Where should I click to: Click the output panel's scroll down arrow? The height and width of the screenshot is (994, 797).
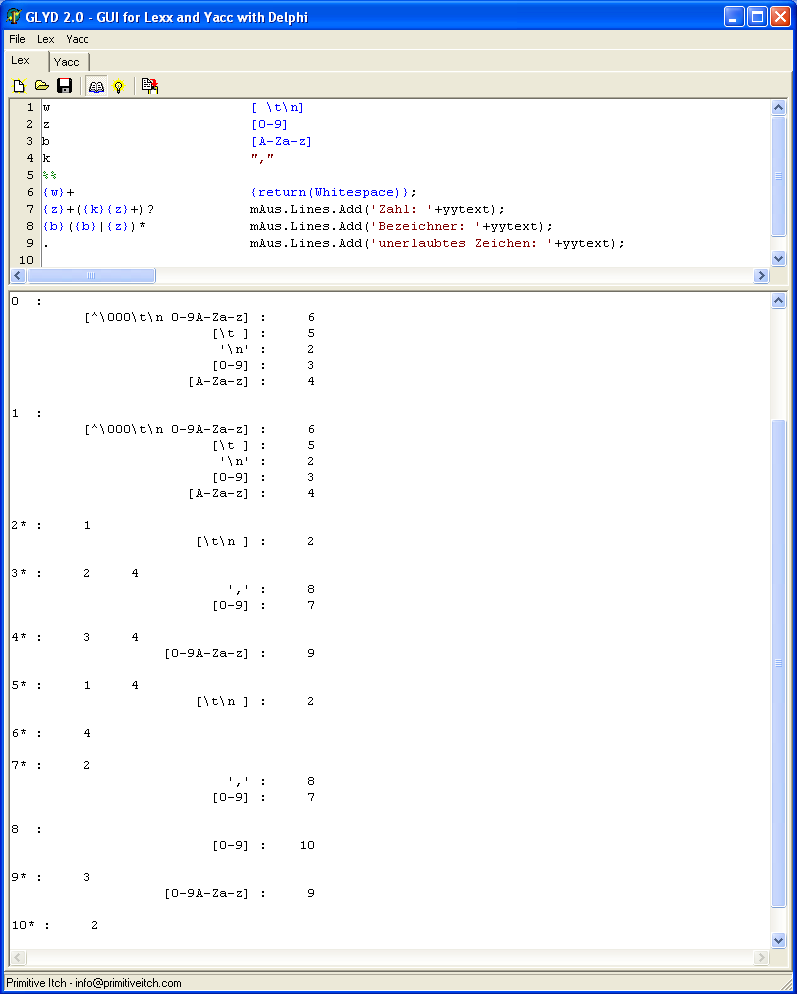pyautogui.click(x=779, y=940)
